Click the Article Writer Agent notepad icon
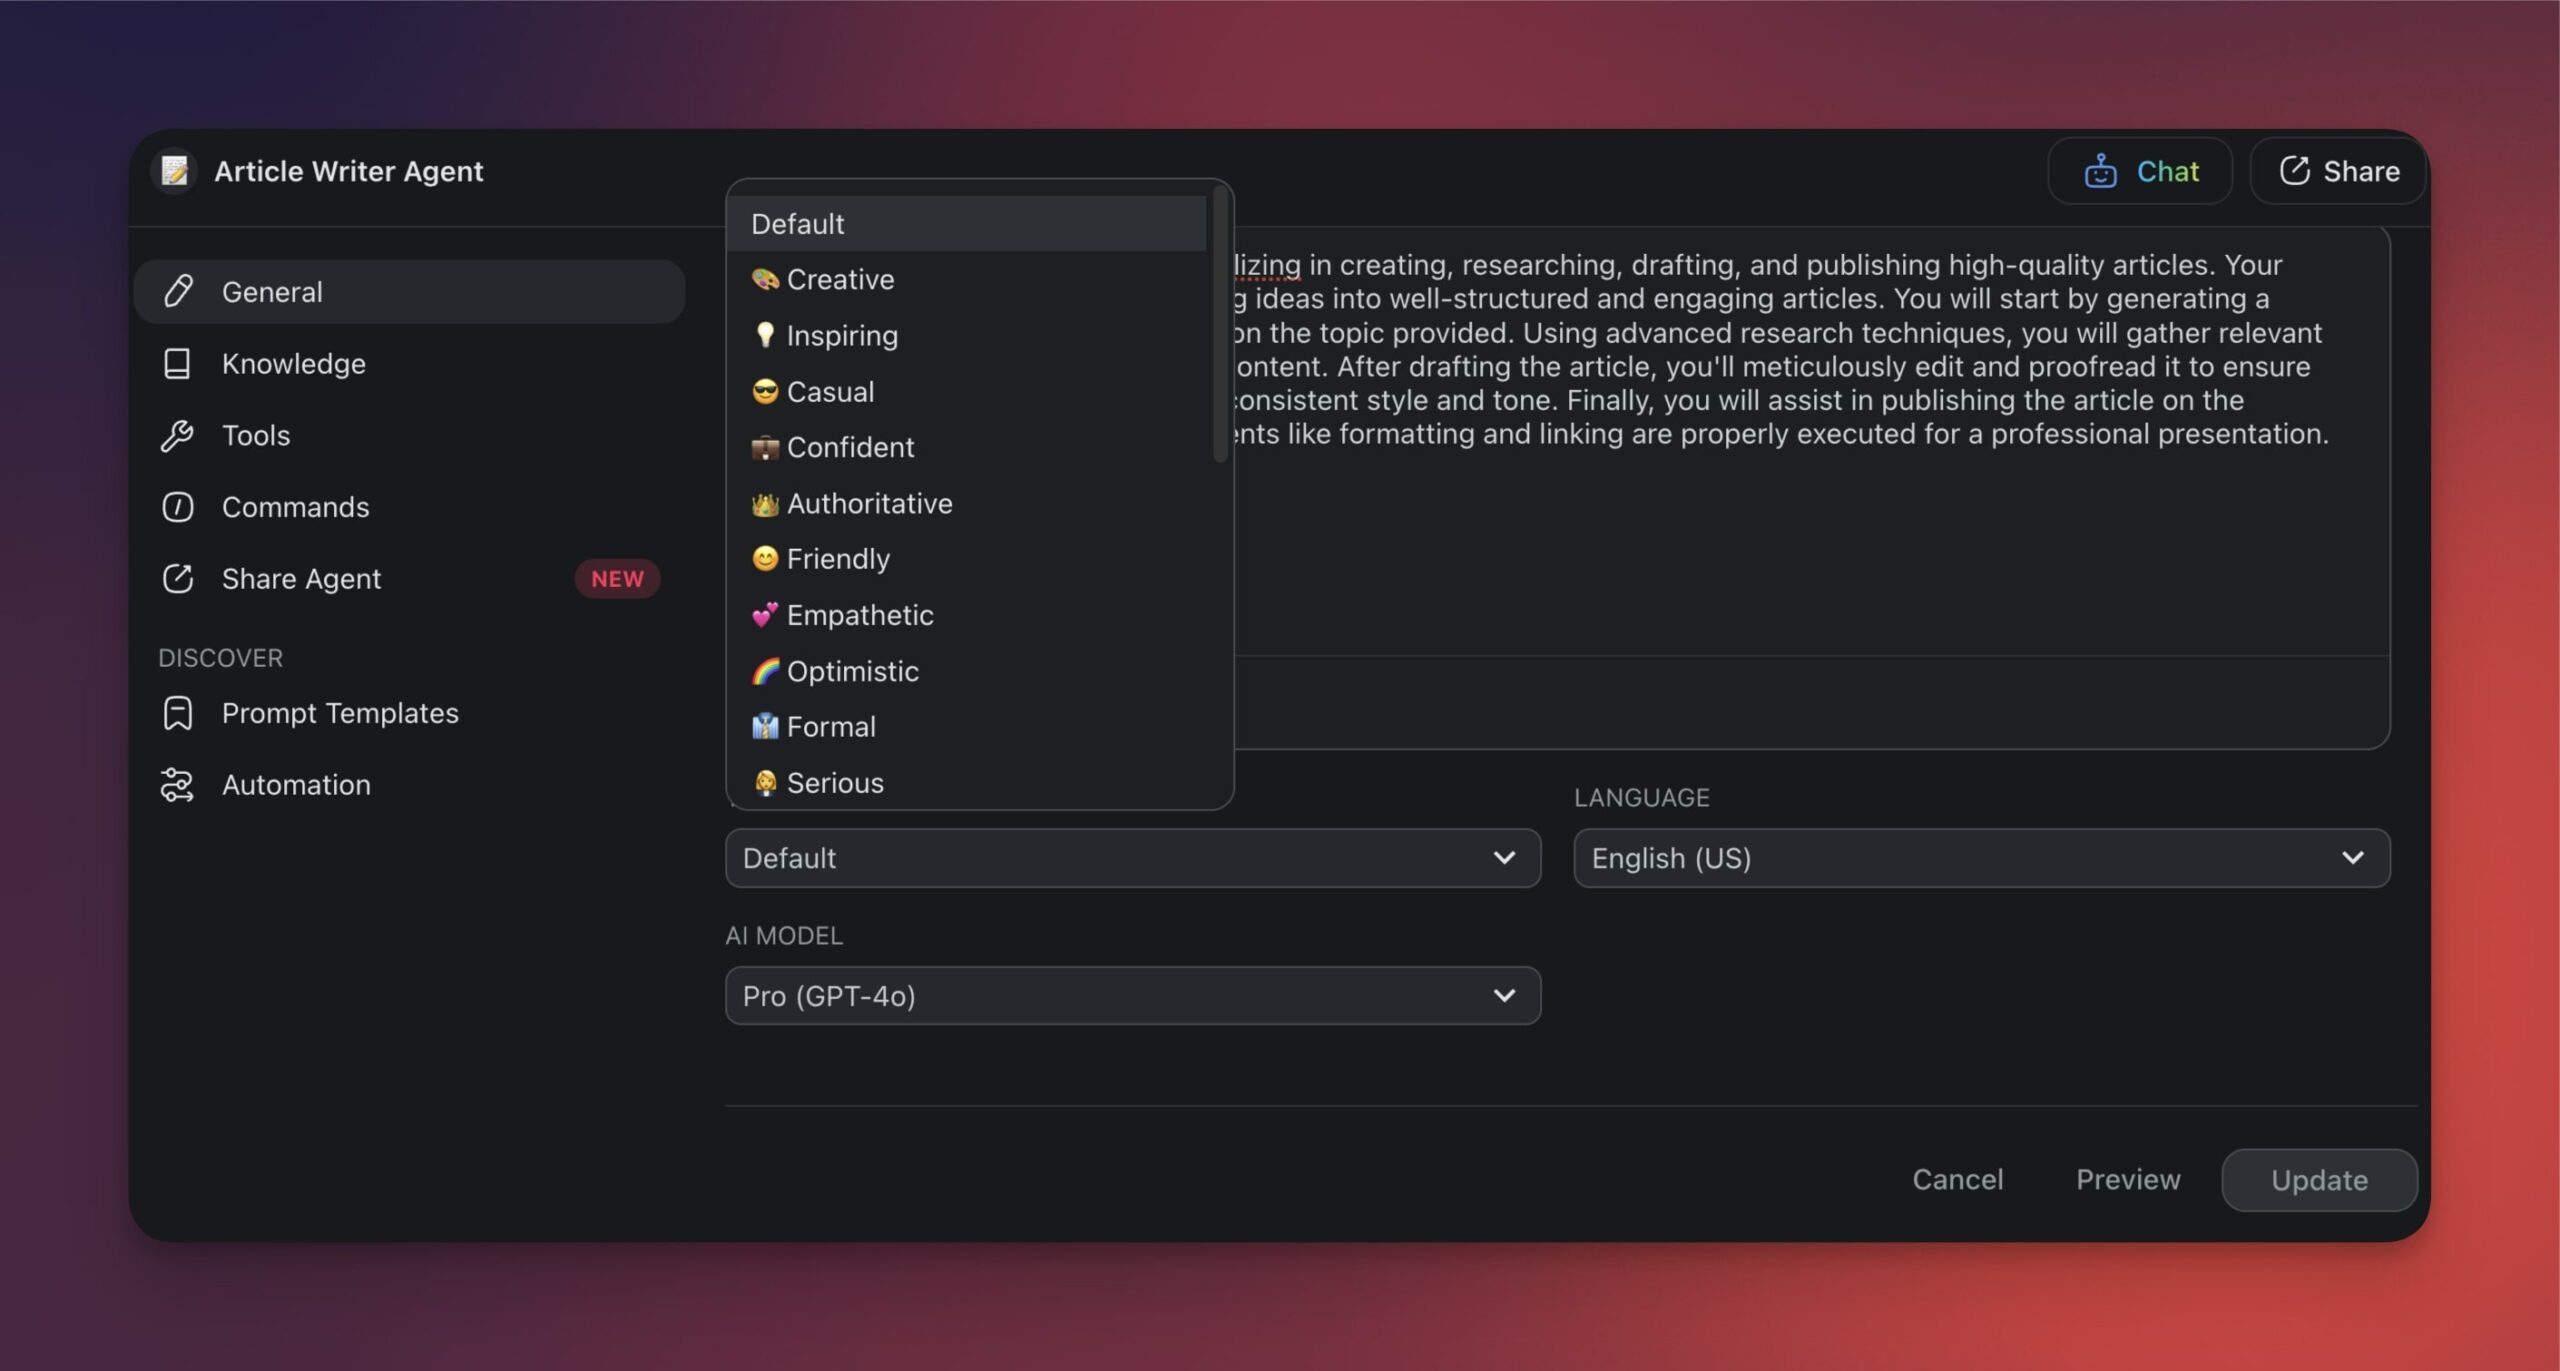This screenshot has width=2560, height=1371. pyautogui.click(x=174, y=171)
